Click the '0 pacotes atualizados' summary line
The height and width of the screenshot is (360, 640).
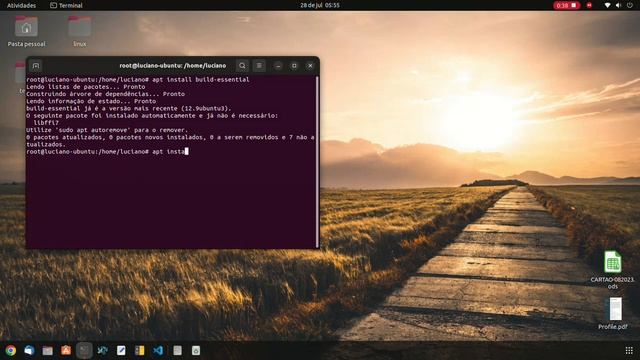point(170,141)
